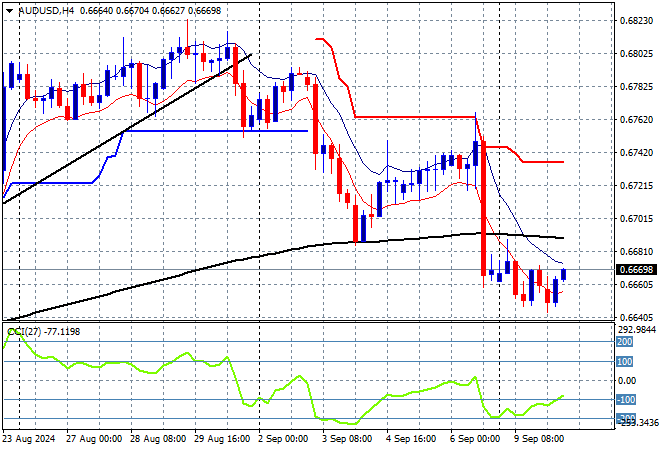
Task: Select the 3 Sep 08:00 time label
Action: tap(348, 439)
